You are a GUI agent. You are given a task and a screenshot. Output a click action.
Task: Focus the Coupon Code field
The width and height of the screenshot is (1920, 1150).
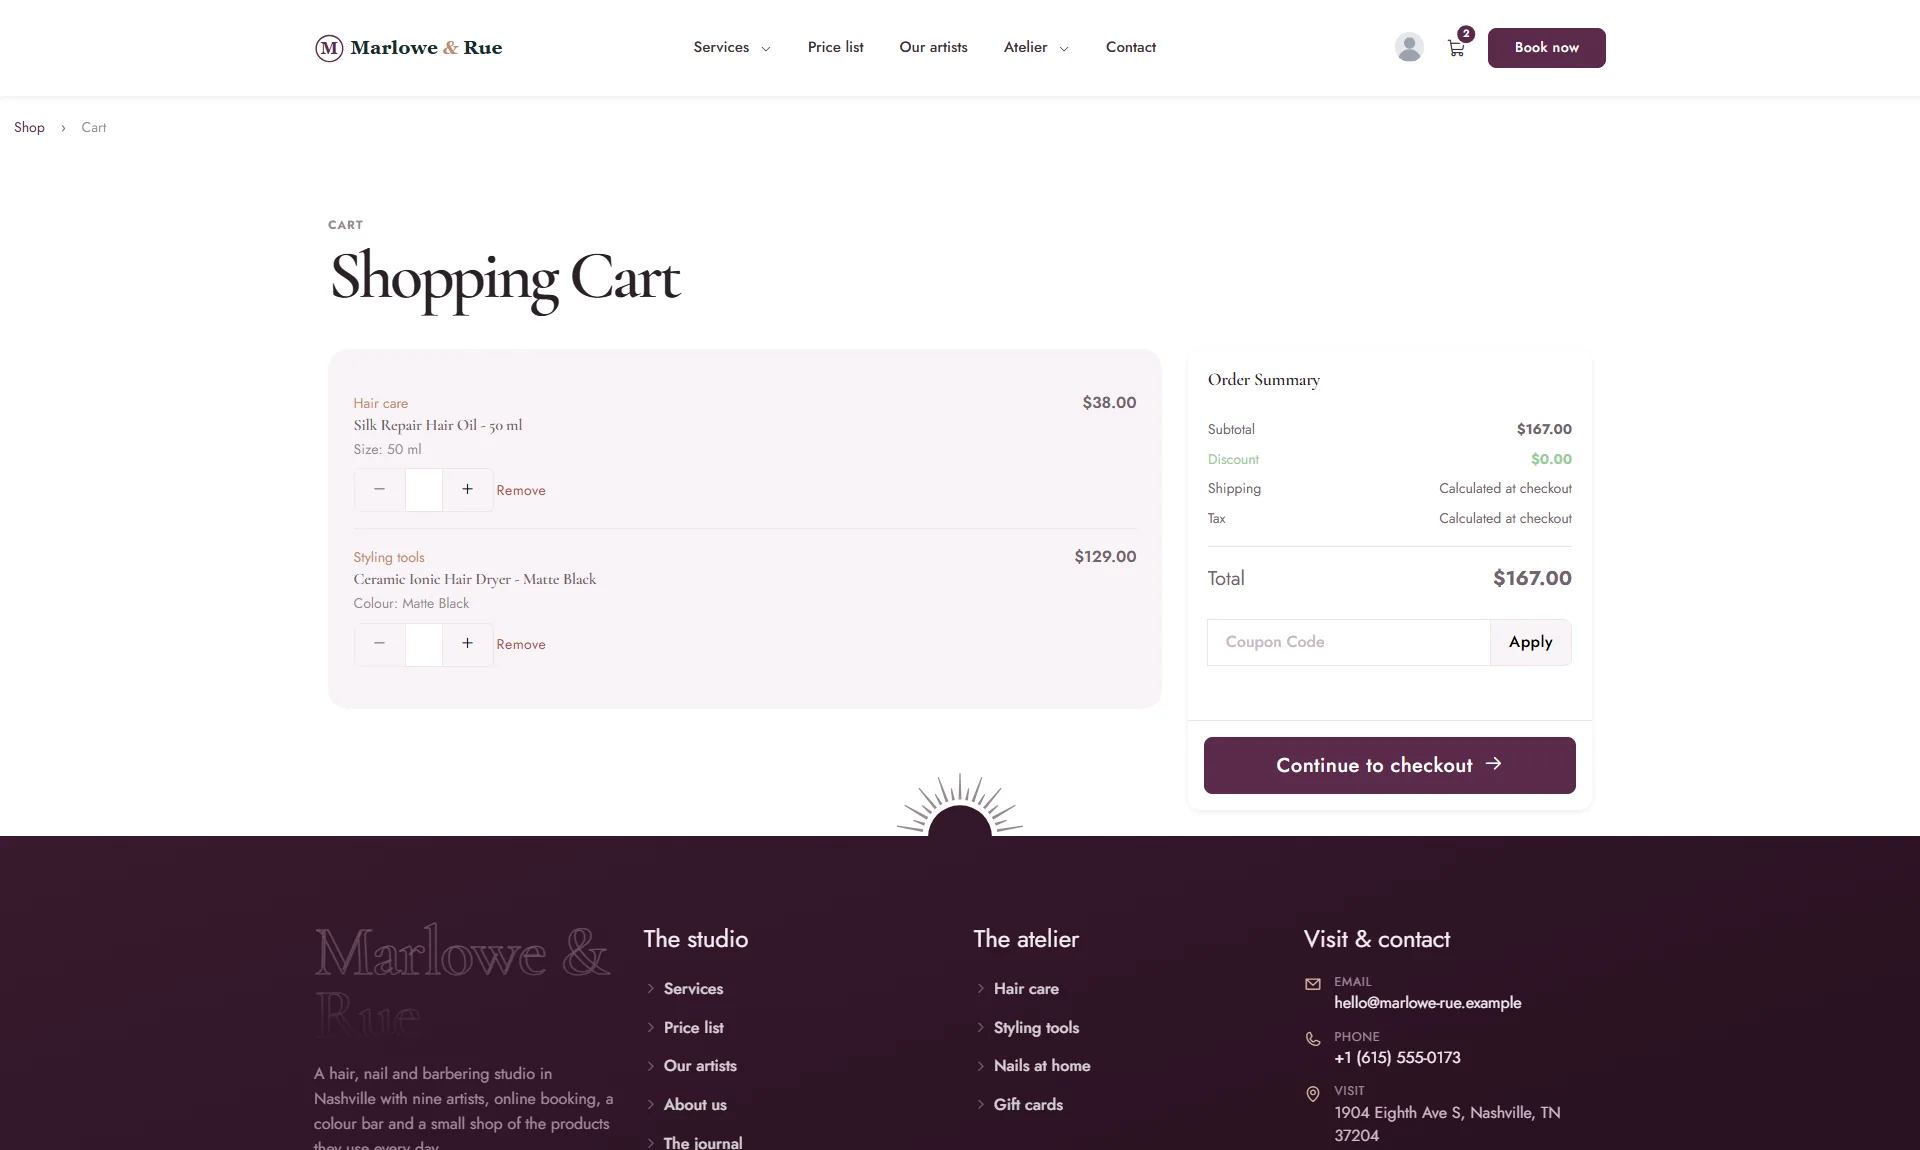(x=1349, y=642)
